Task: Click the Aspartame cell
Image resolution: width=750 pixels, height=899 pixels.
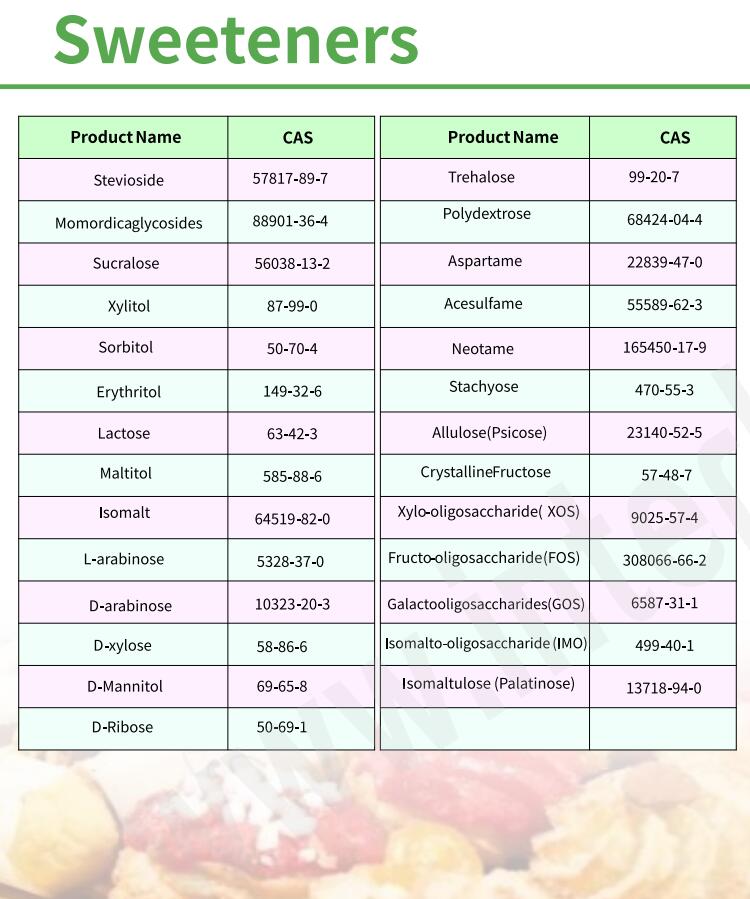Action: pyautogui.click(x=485, y=261)
